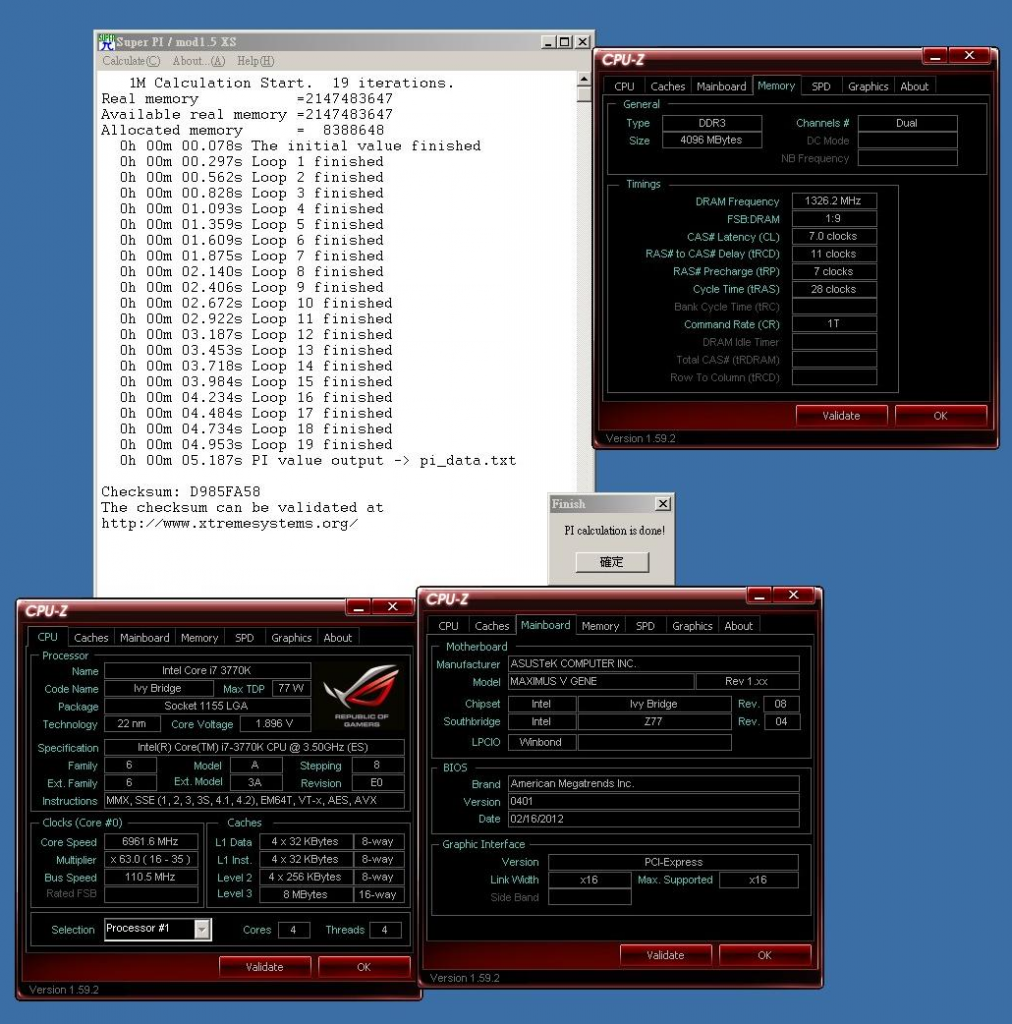The image size is (1012, 1024).
Task: Go to SPD tab in Mainboard CPU-Z window
Action: tap(645, 626)
